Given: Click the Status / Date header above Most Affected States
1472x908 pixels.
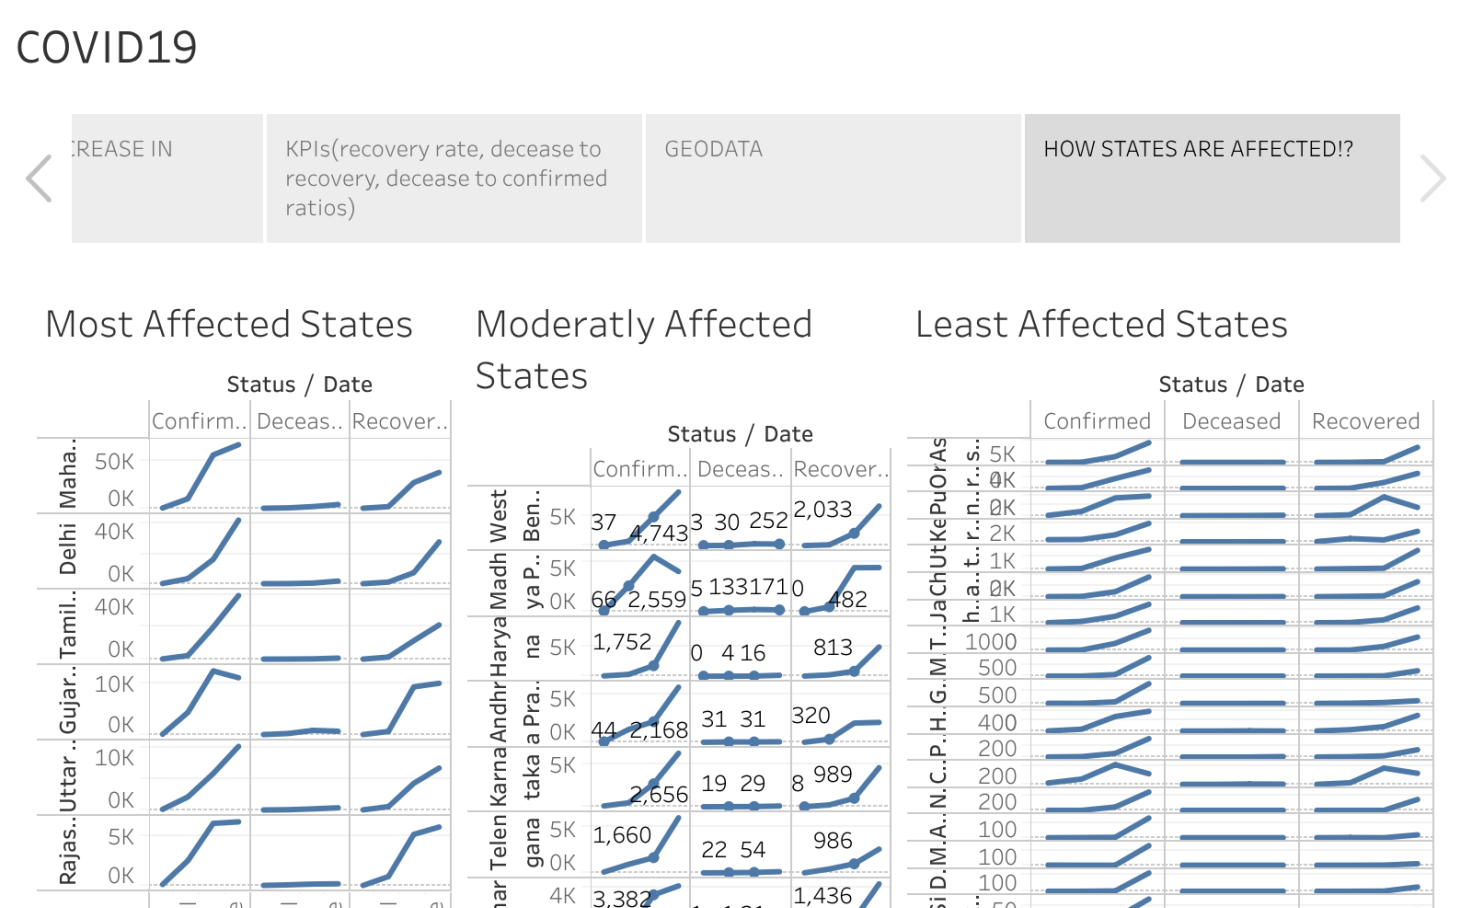Looking at the screenshot, I should (x=299, y=383).
